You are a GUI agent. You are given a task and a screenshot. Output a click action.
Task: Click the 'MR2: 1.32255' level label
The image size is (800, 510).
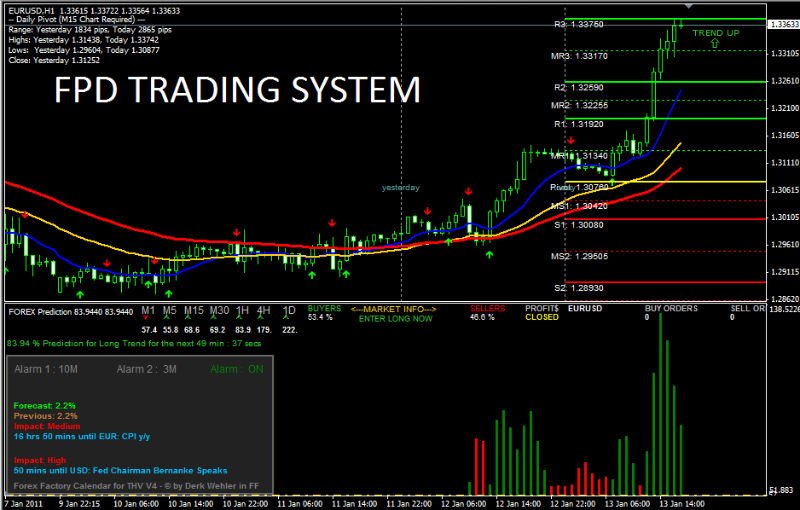[x=579, y=106]
